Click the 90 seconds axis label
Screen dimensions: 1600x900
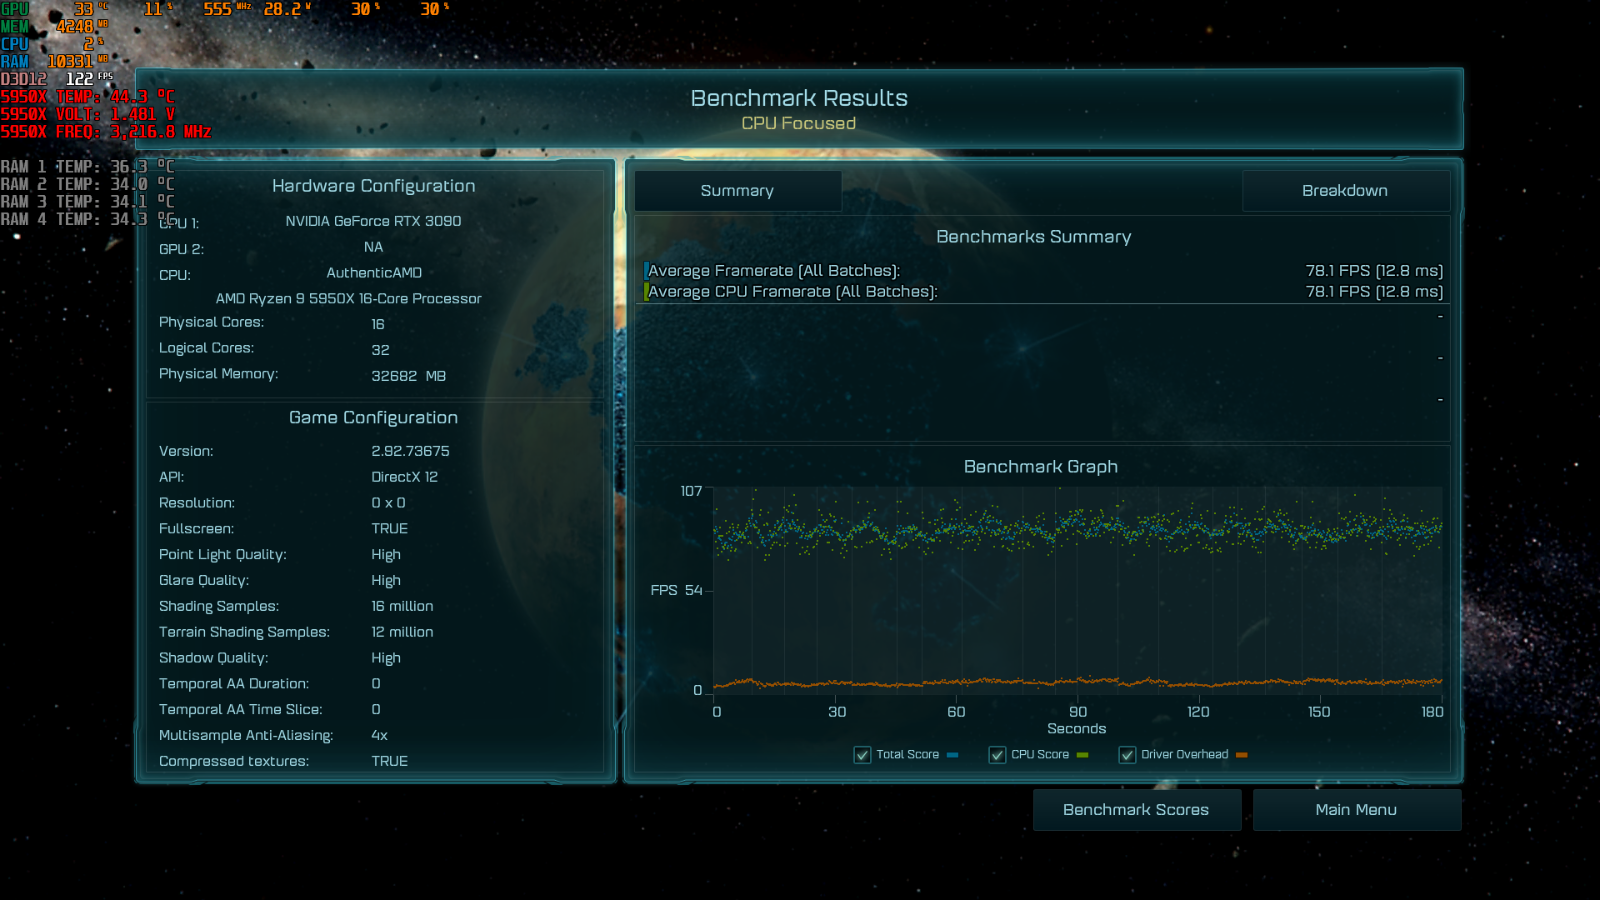coord(1078,712)
